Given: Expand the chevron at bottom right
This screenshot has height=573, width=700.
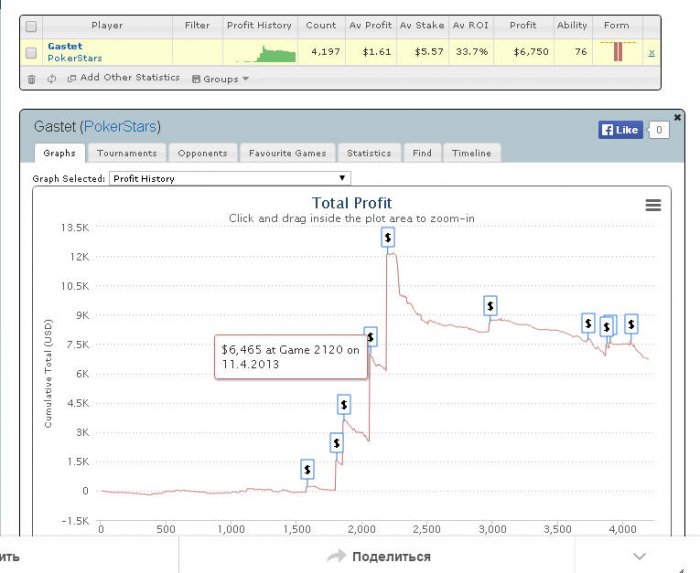Looking at the screenshot, I should click(639, 556).
